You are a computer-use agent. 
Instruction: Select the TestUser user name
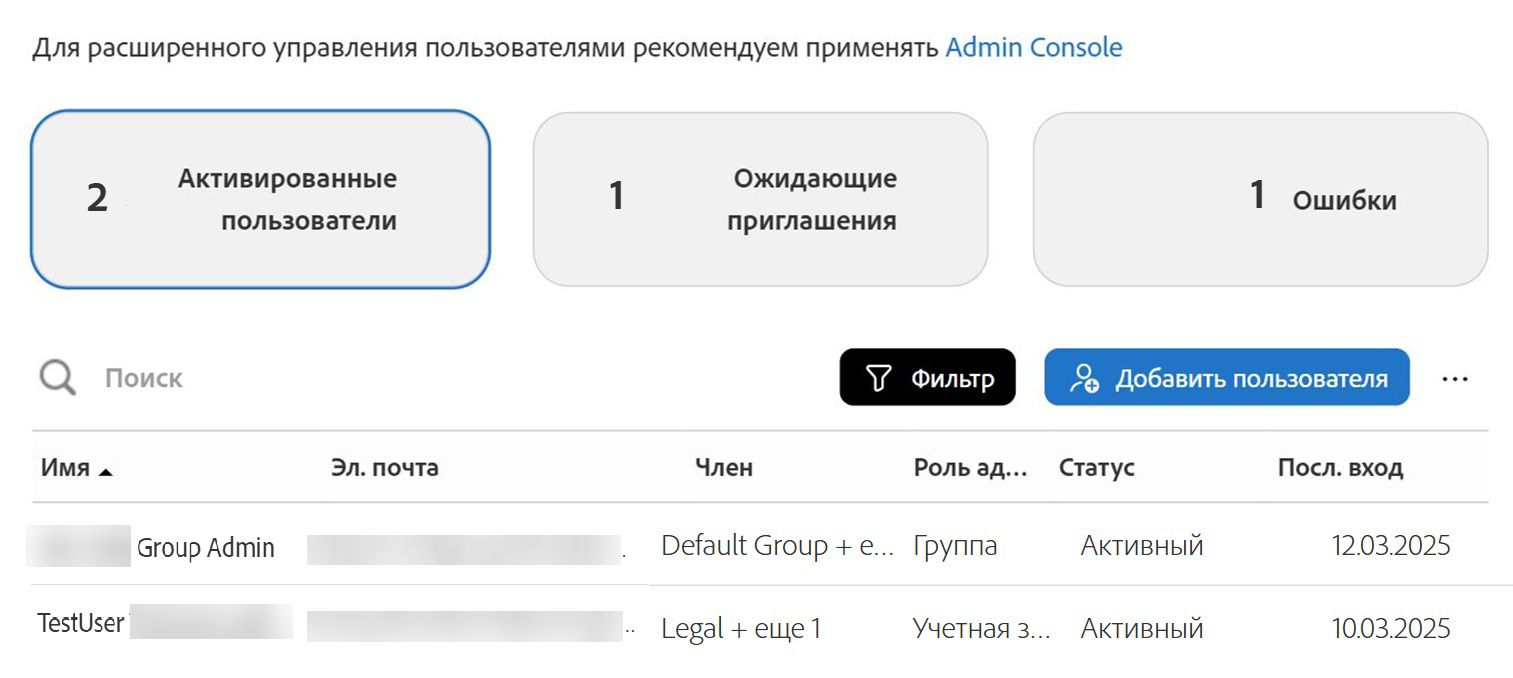point(81,623)
